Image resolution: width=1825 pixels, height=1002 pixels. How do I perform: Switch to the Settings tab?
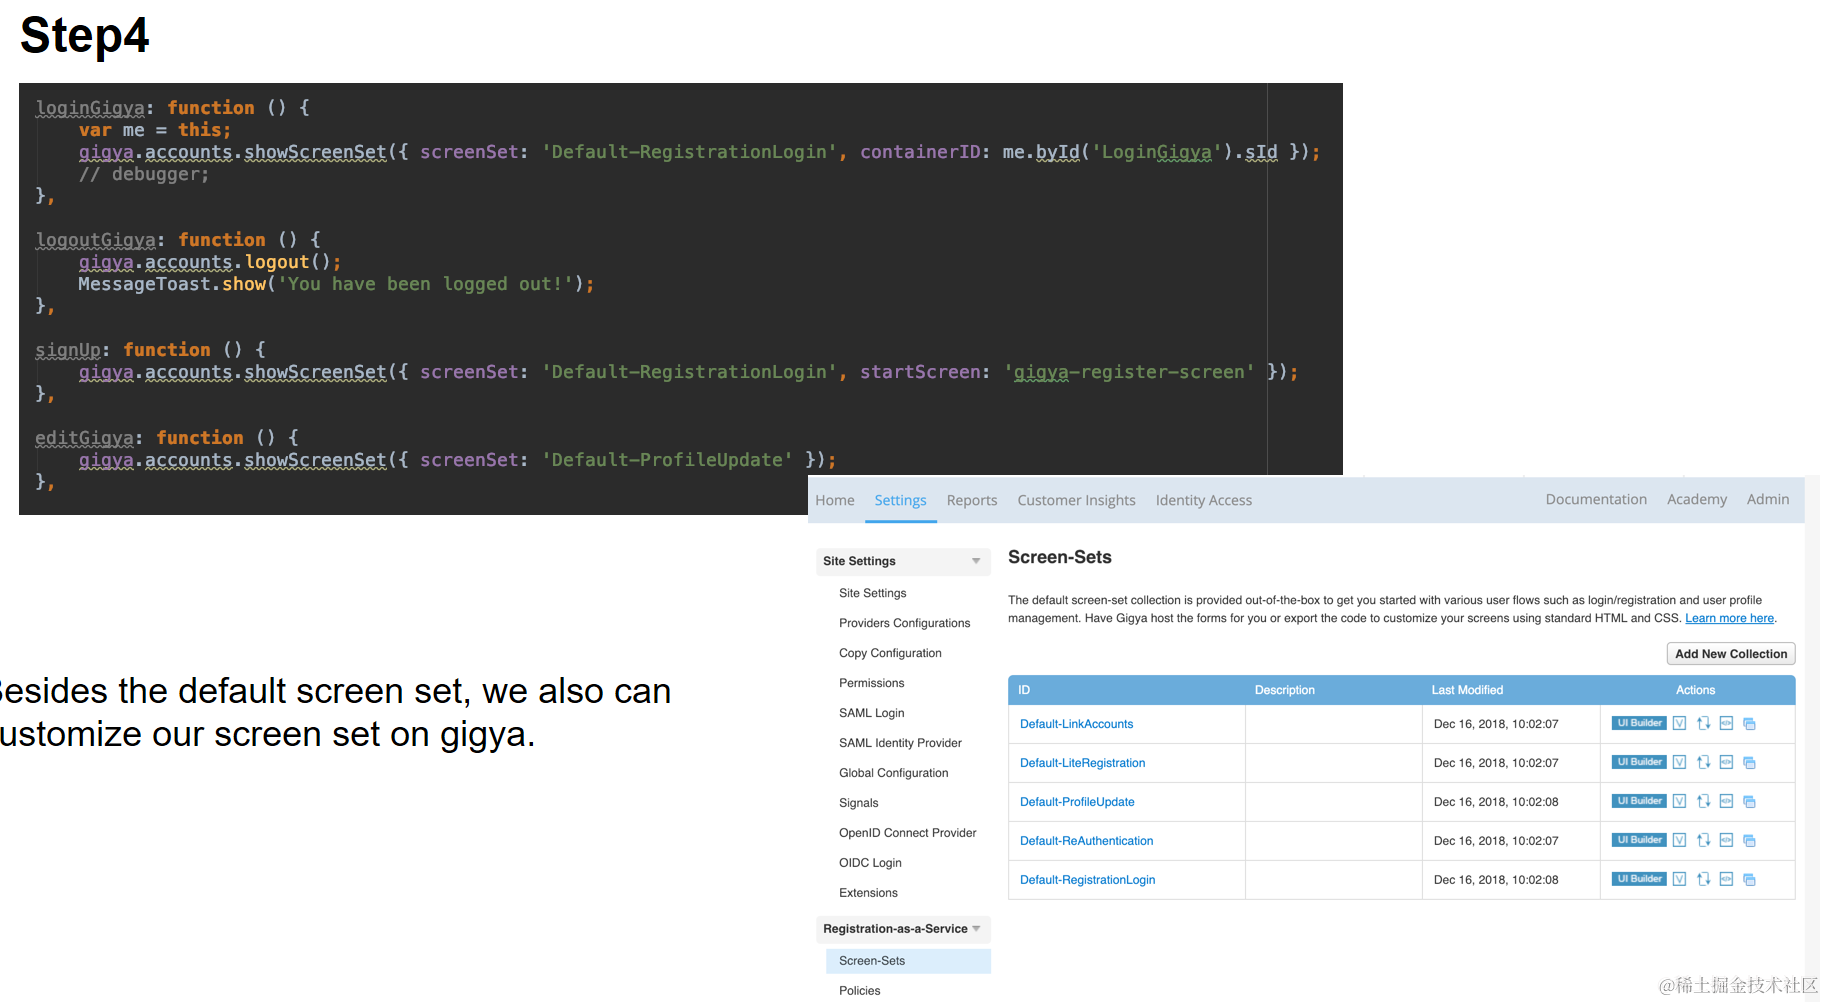[x=900, y=500]
